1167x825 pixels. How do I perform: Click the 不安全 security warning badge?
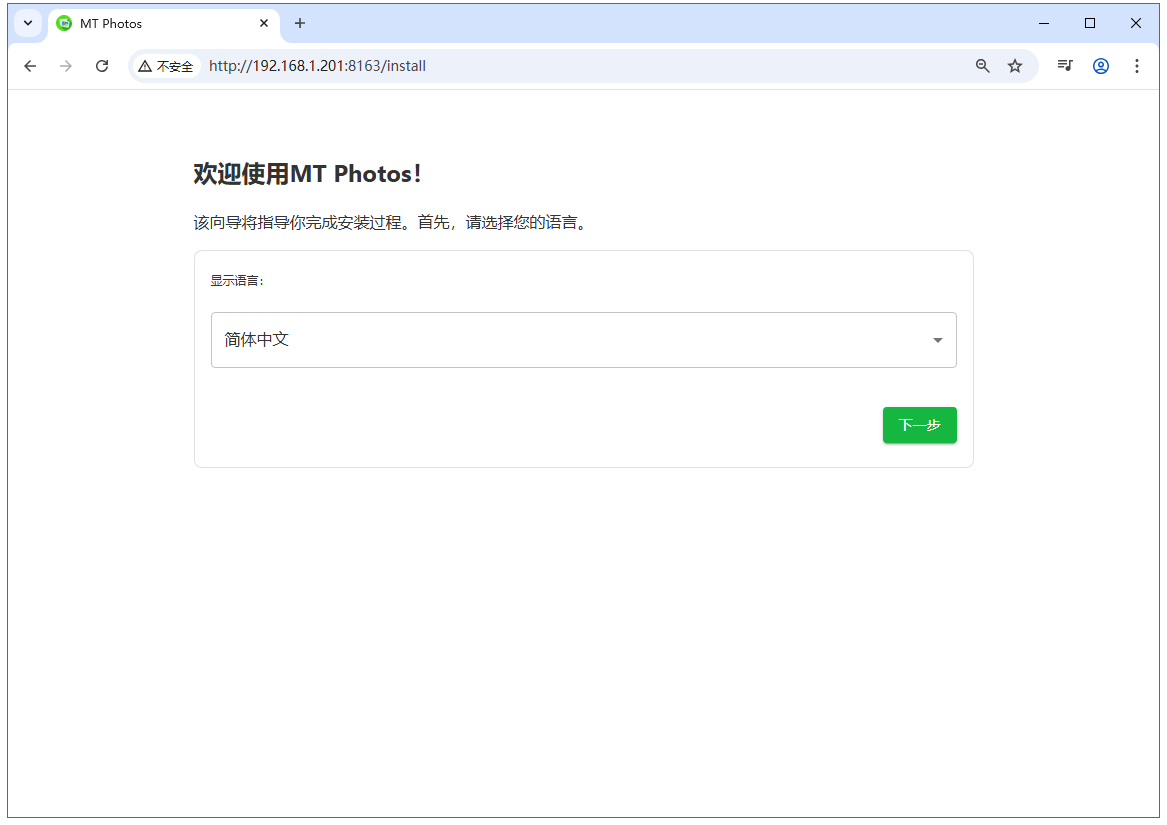point(166,66)
